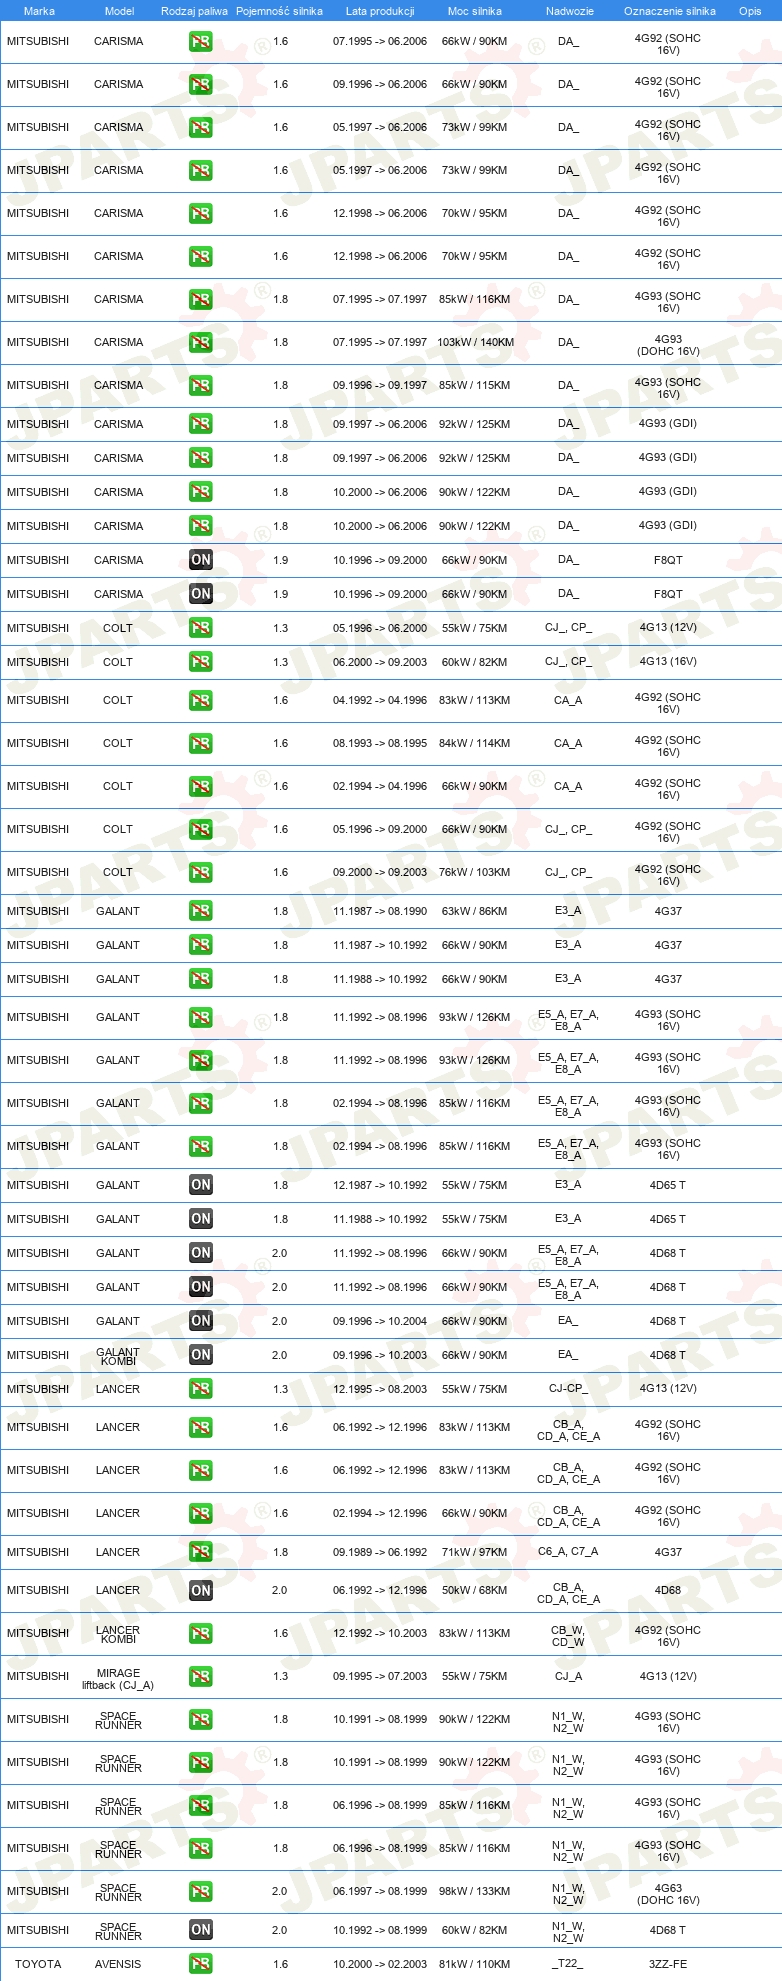782x1981 pixels.
Task: Click petrol icon in COLT 84kW / 114KM row
Action: click(200, 744)
